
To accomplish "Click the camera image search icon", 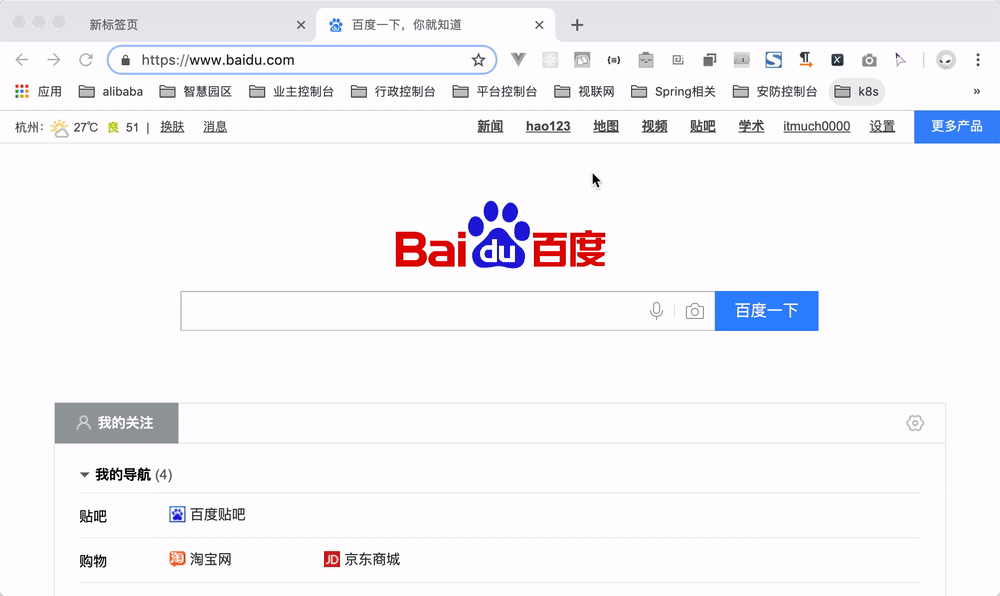I will tap(695, 311).
